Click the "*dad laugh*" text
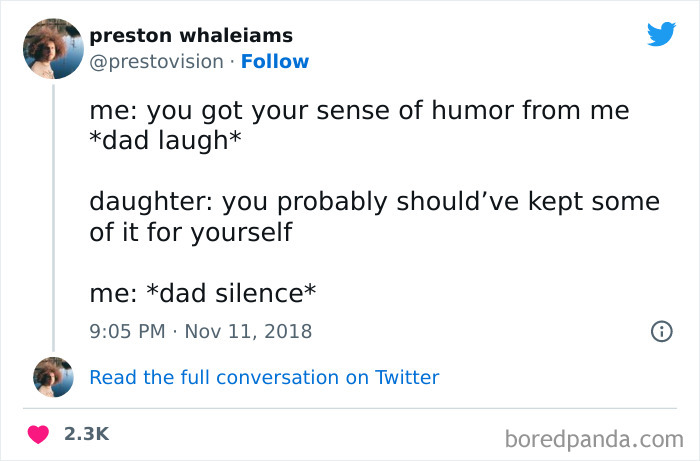The image size is (700, 461). click(x=165, y=139)
